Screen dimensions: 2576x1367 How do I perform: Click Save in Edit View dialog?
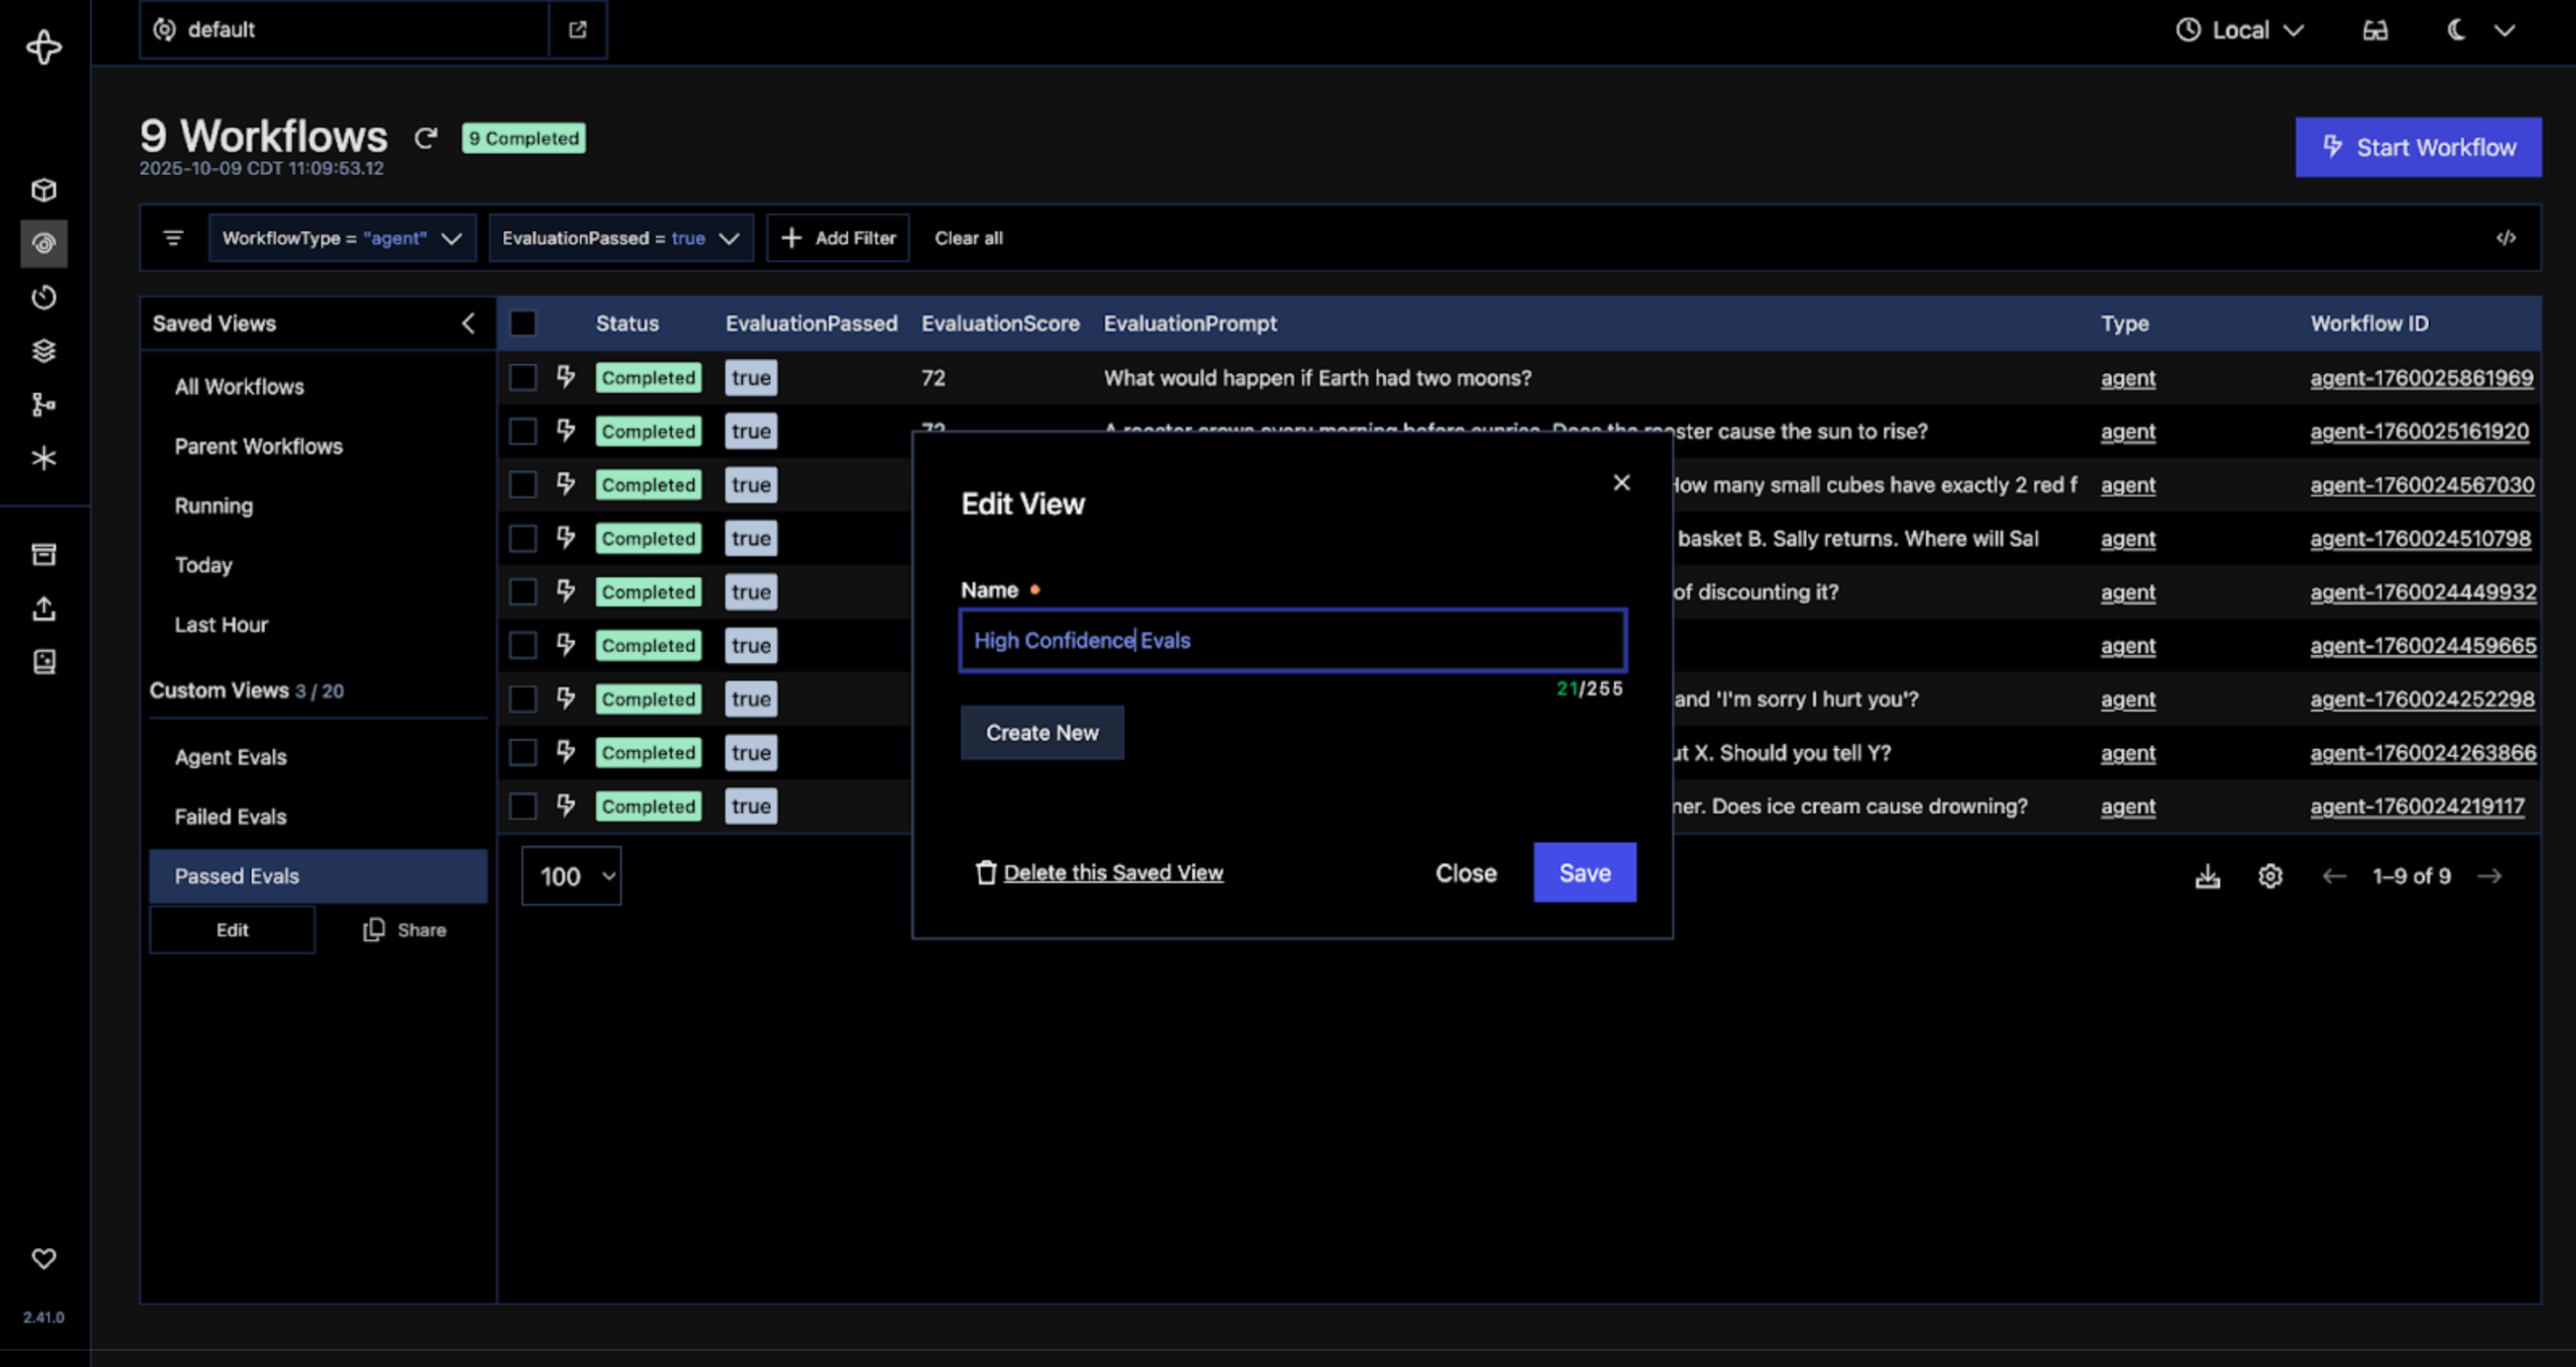coord(1584,873)
